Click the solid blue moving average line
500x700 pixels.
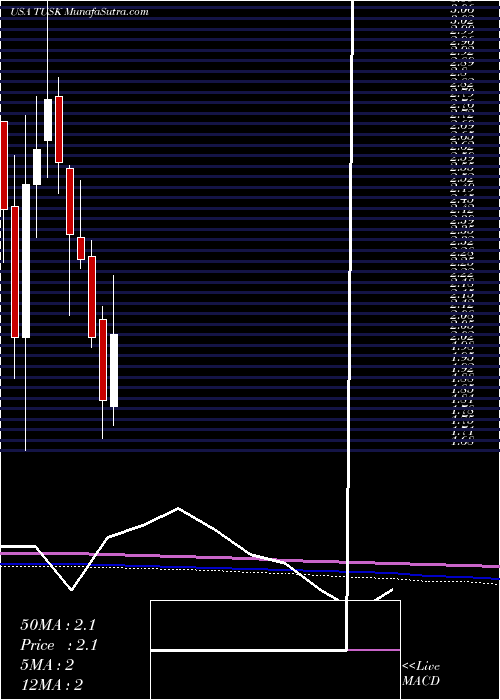click(250, 570)
